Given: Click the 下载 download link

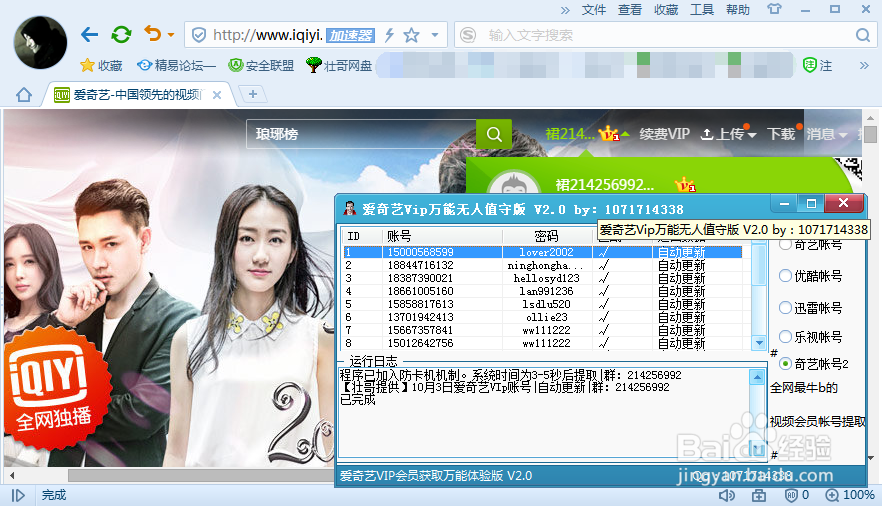Looking at the screenshot, I should coord(781,134).
